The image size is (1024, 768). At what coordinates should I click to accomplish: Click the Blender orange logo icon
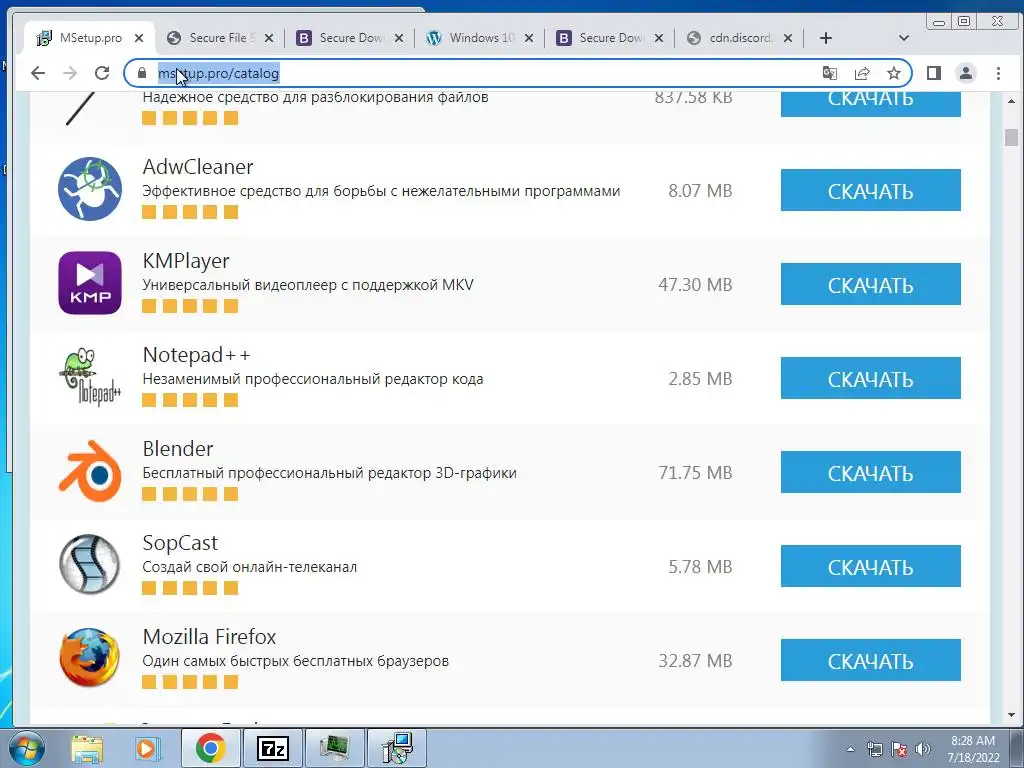[x=89, y=471]
